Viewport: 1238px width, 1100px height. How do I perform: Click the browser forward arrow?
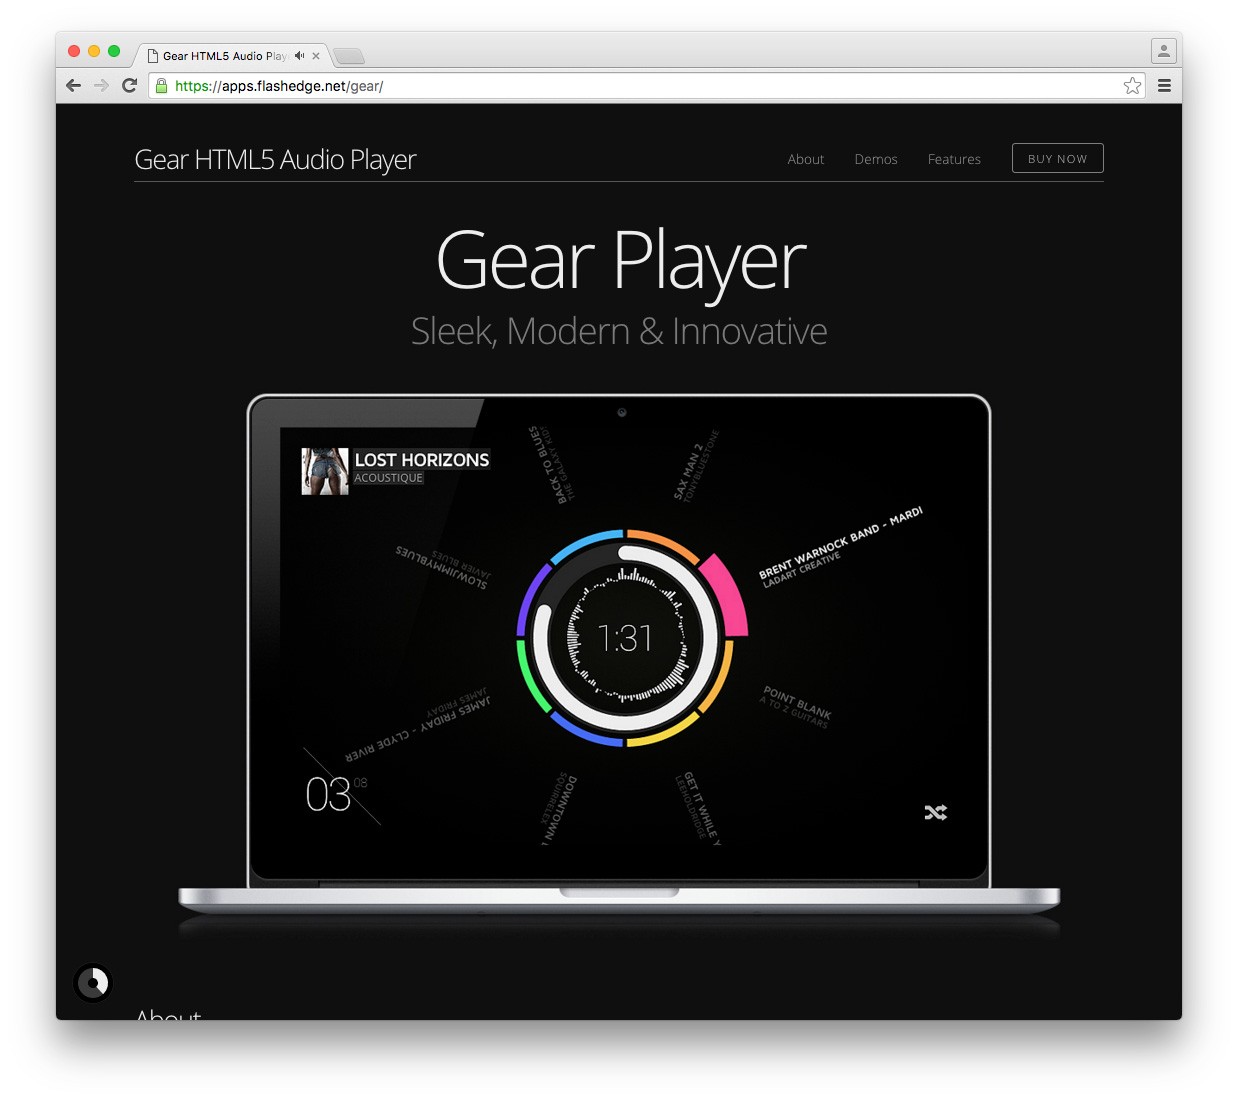[101, 86]
